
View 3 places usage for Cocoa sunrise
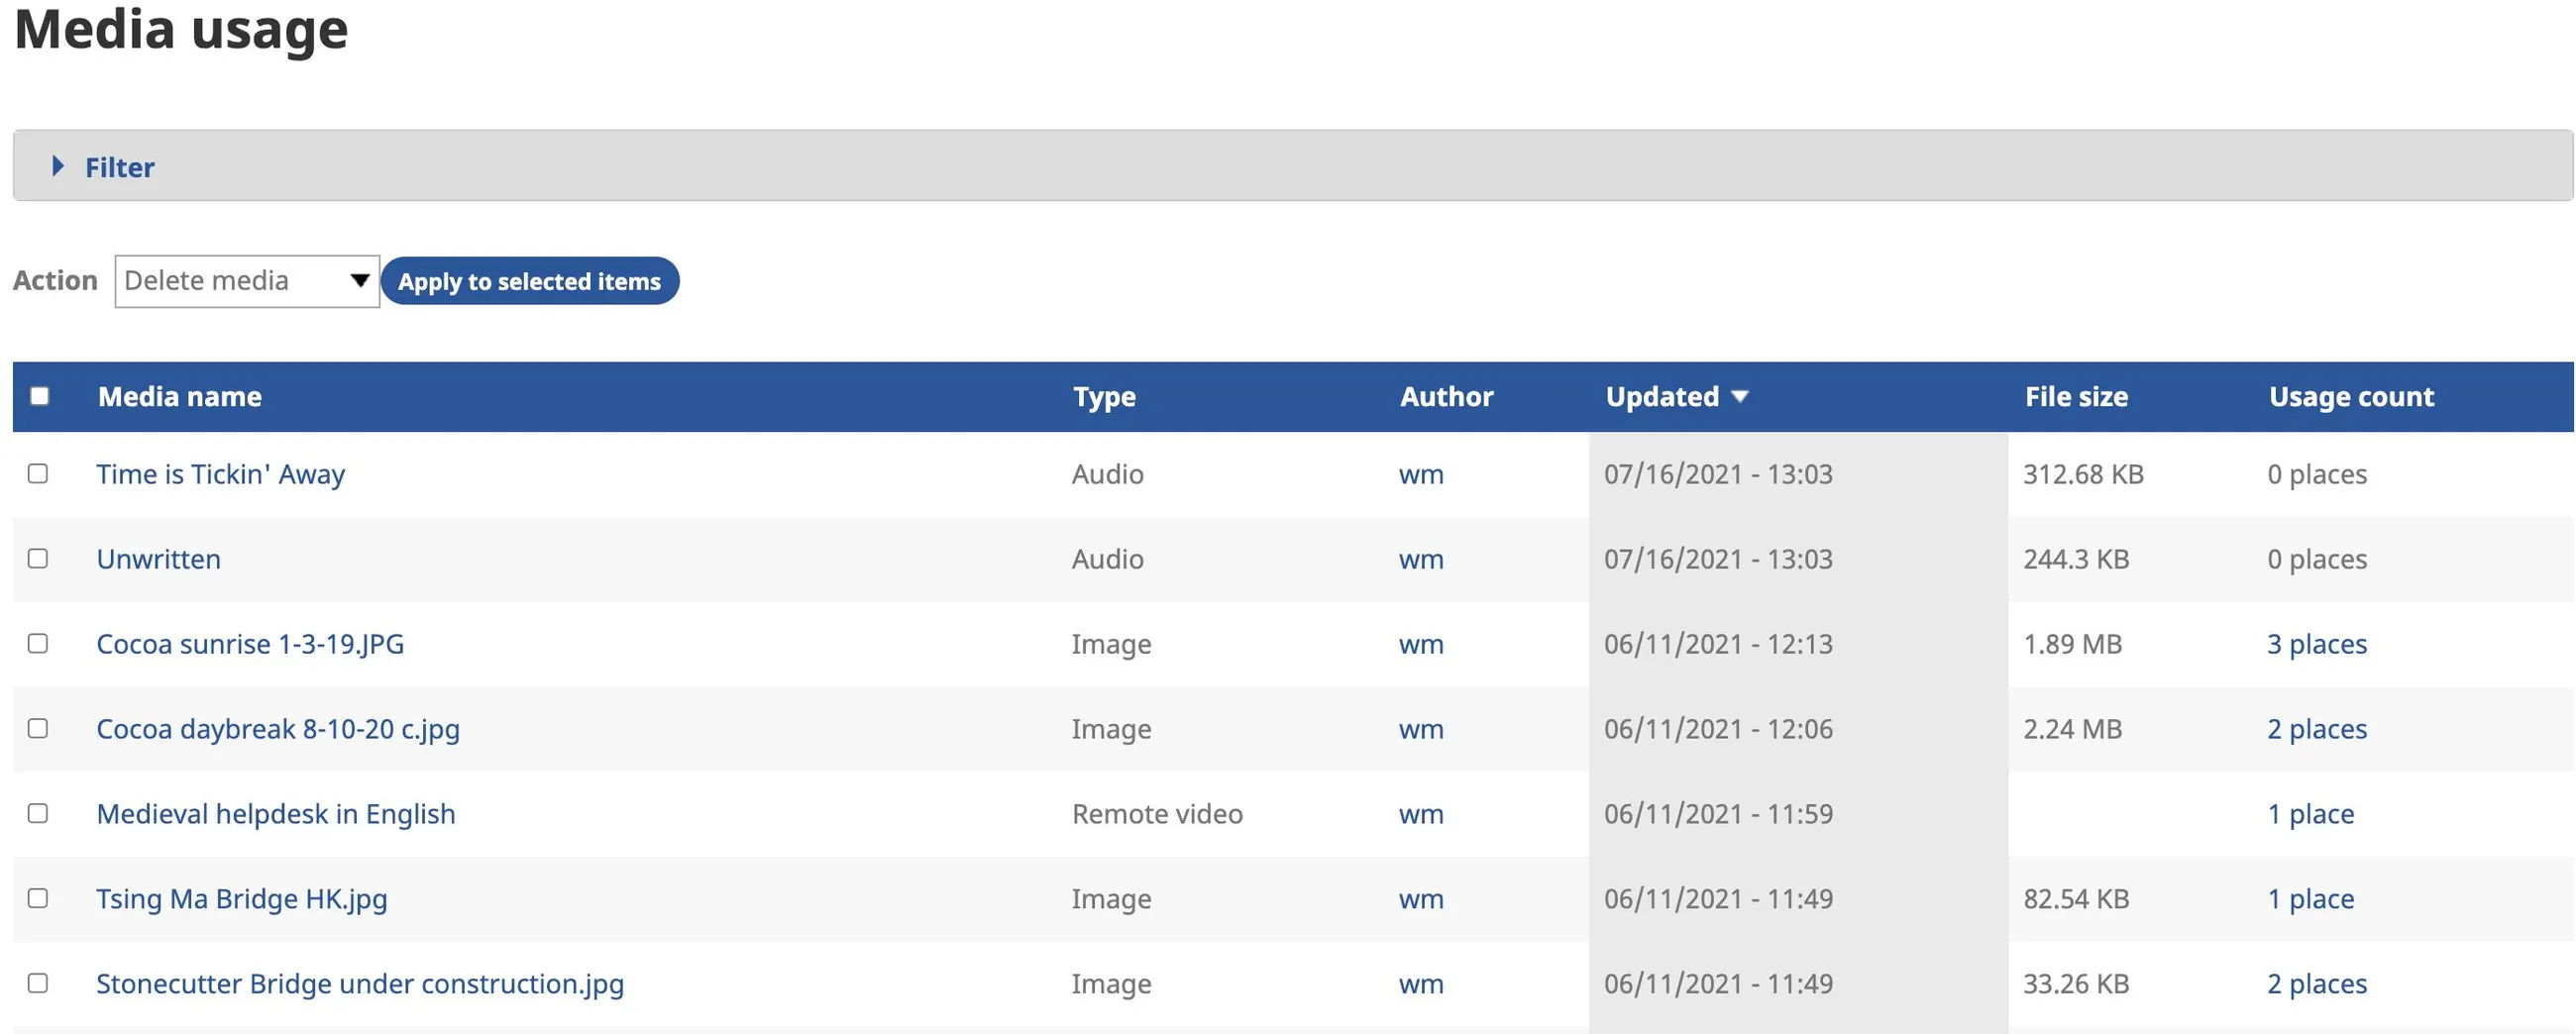(x=2316, y=644)
